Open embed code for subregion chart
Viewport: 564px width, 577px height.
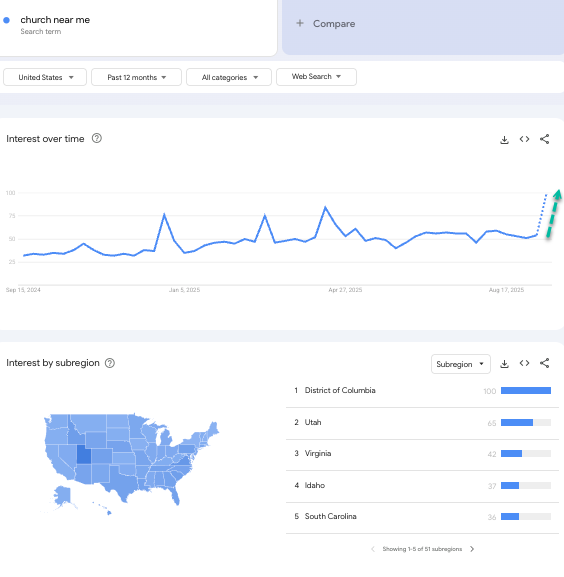pos(524,363)
